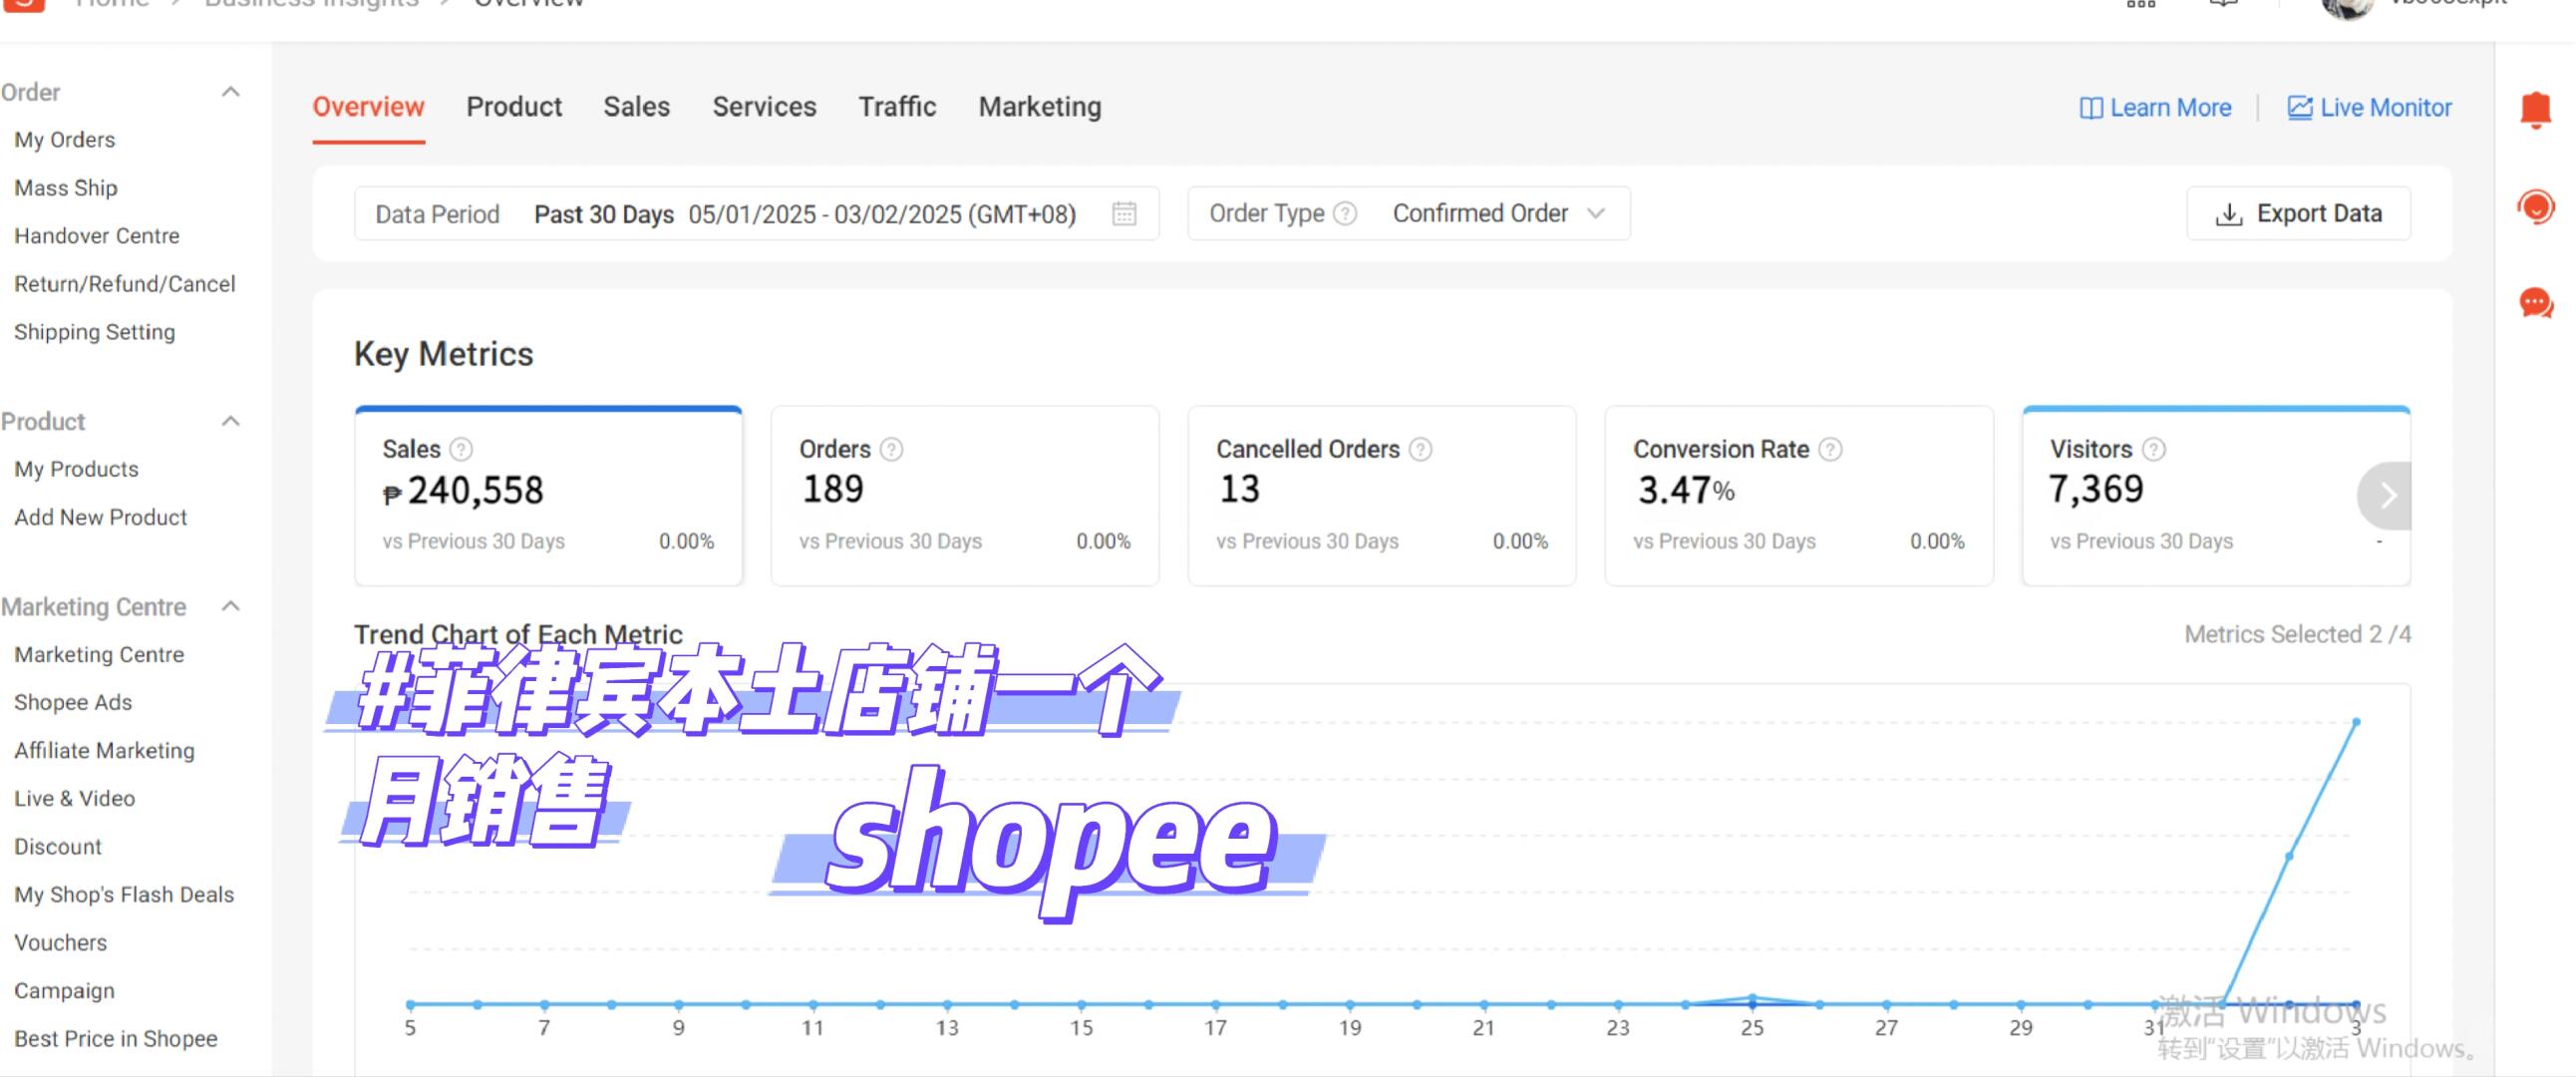This screenshot has width=2576, height=1077.
Task: Click chart data point at day 25
Action: (x=1752, y=998)
